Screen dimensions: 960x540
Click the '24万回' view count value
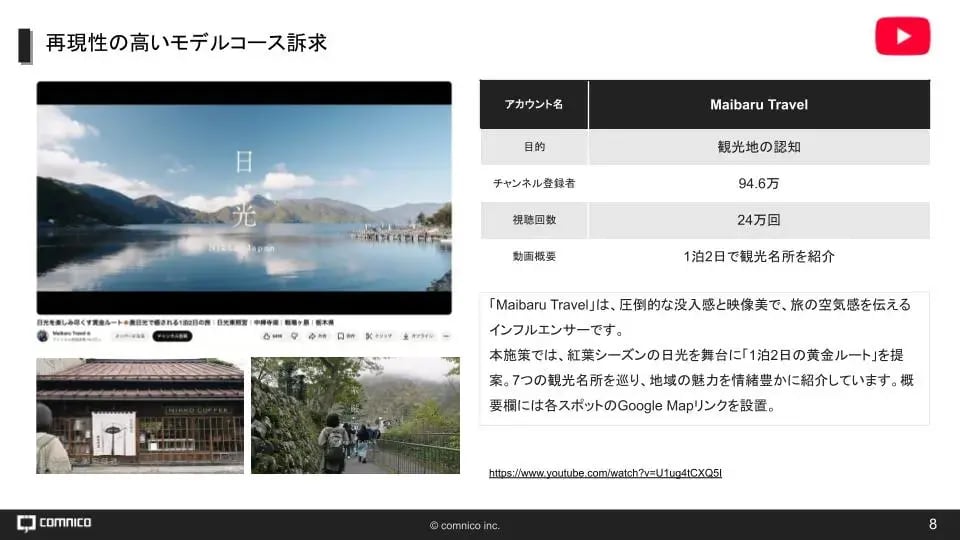click(759, 220)
